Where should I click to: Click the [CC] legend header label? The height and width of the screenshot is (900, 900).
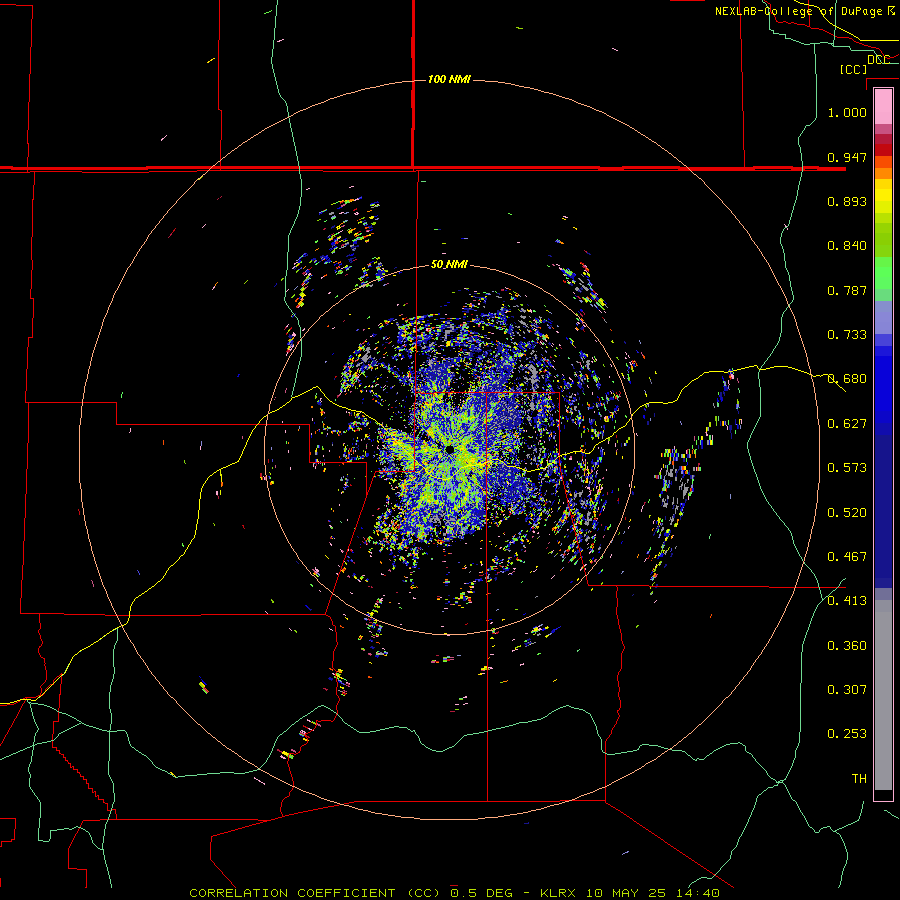pyautogui.click(x=853, y=69)
